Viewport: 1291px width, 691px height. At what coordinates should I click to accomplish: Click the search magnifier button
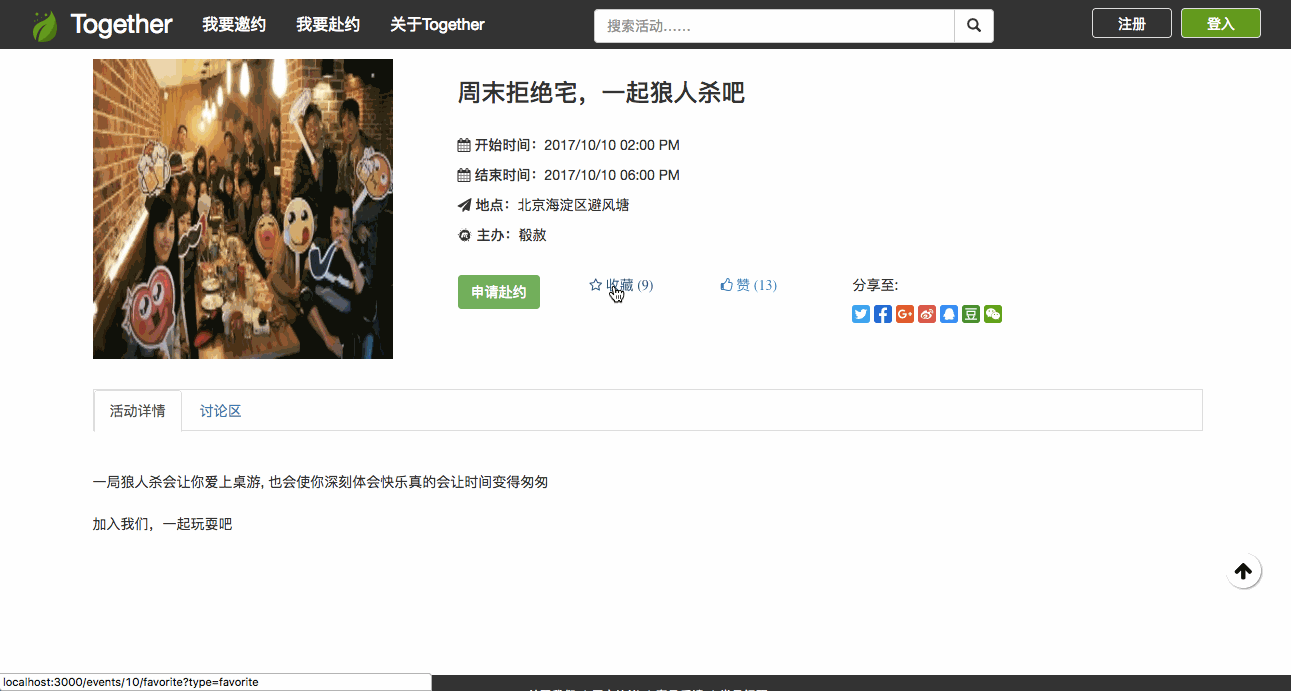coord(974,26)
